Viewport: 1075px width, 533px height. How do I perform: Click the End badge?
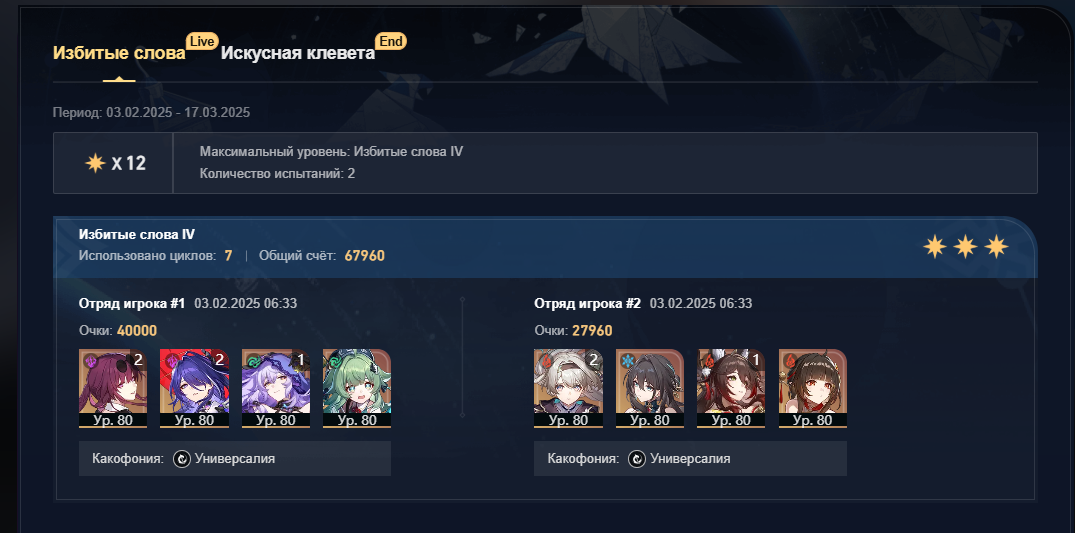pos(391,41)
